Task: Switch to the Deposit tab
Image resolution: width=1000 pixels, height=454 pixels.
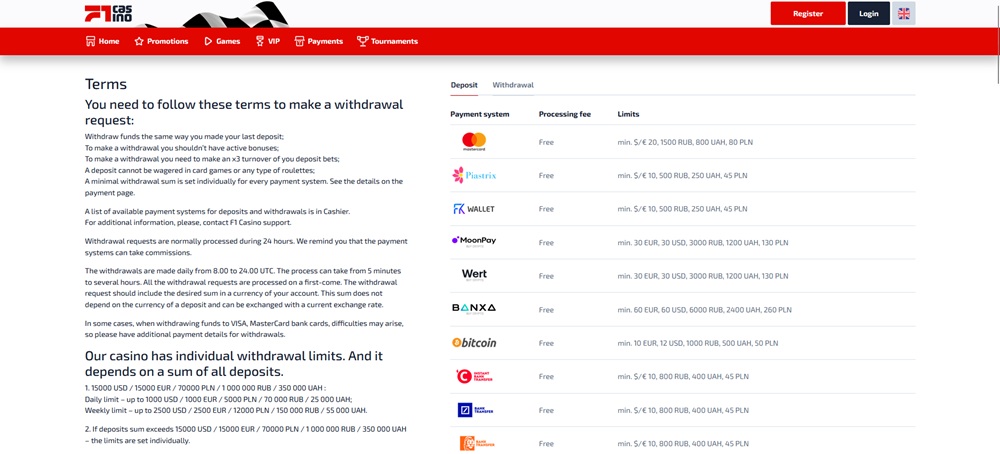Action: coord(464,85)
